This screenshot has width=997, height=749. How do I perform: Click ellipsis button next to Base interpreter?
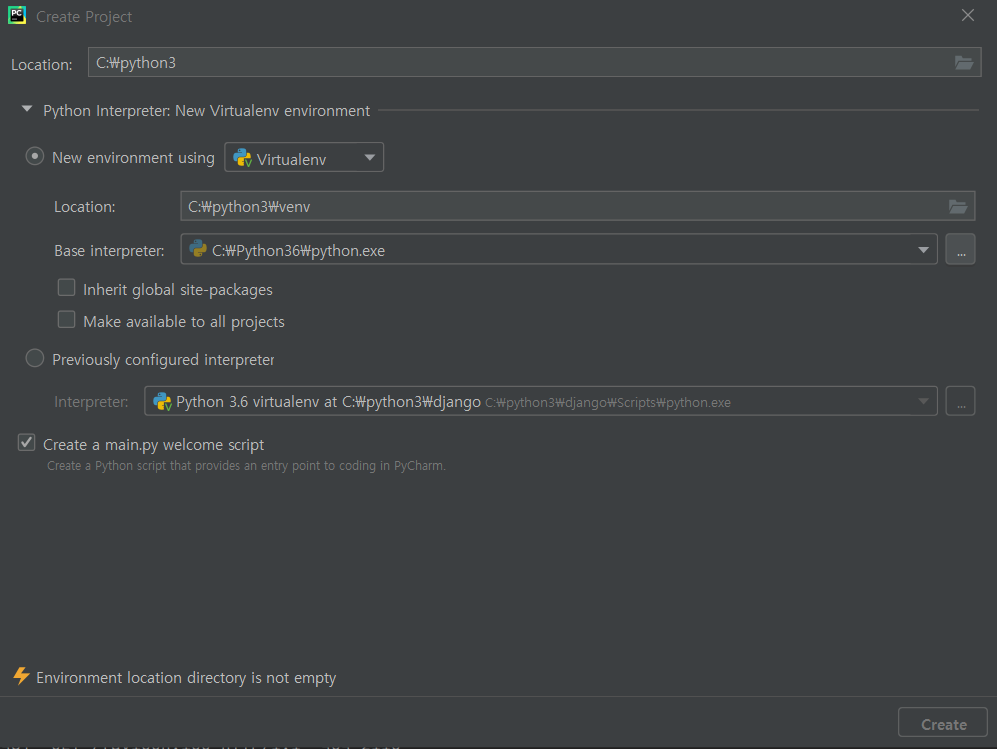pos(960,249)
